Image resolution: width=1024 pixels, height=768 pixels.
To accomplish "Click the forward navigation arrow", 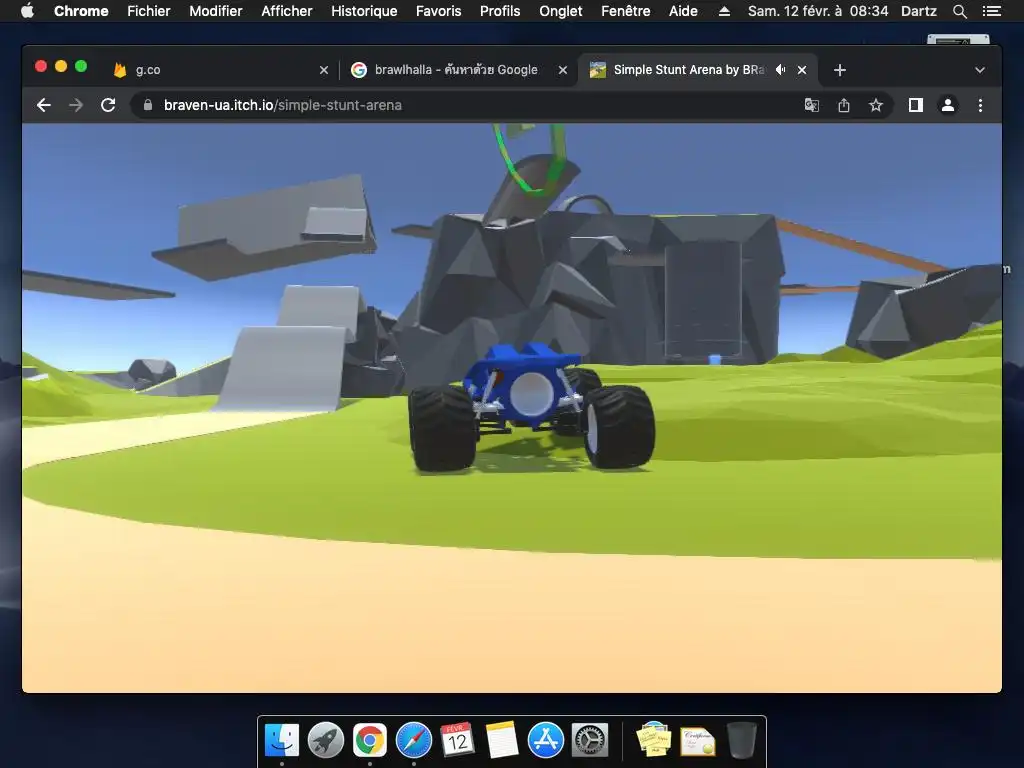I will click(76, 105).
